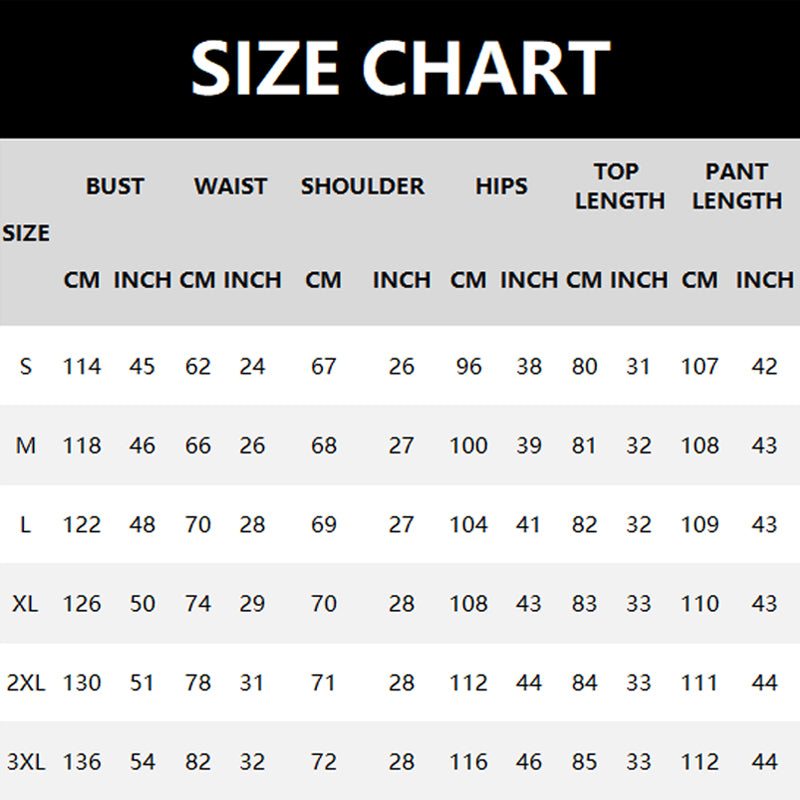Click pant length value 107 for size S
This screenshot has height=800, width=800.
pos(699,366)
